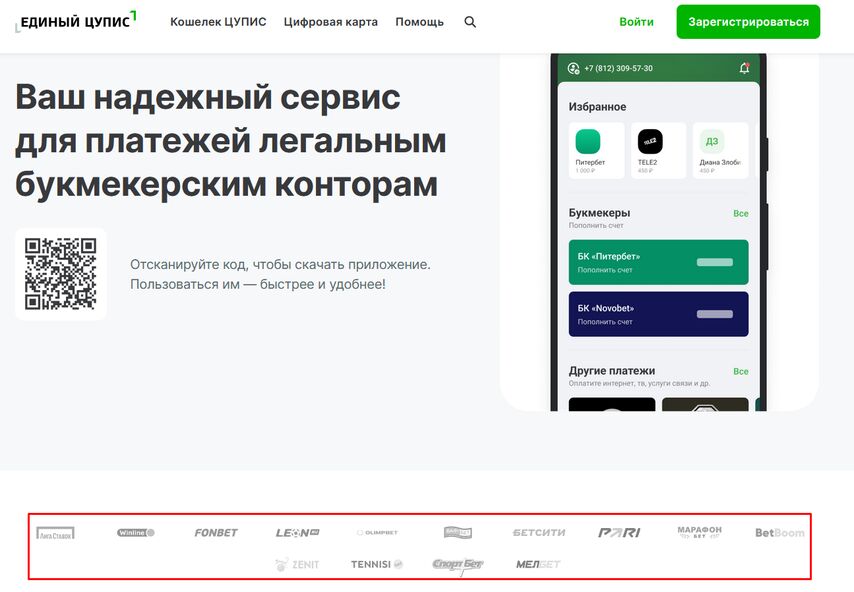Select the PARI bookmaker logo
Screen dimensions: 854x592
619,533
